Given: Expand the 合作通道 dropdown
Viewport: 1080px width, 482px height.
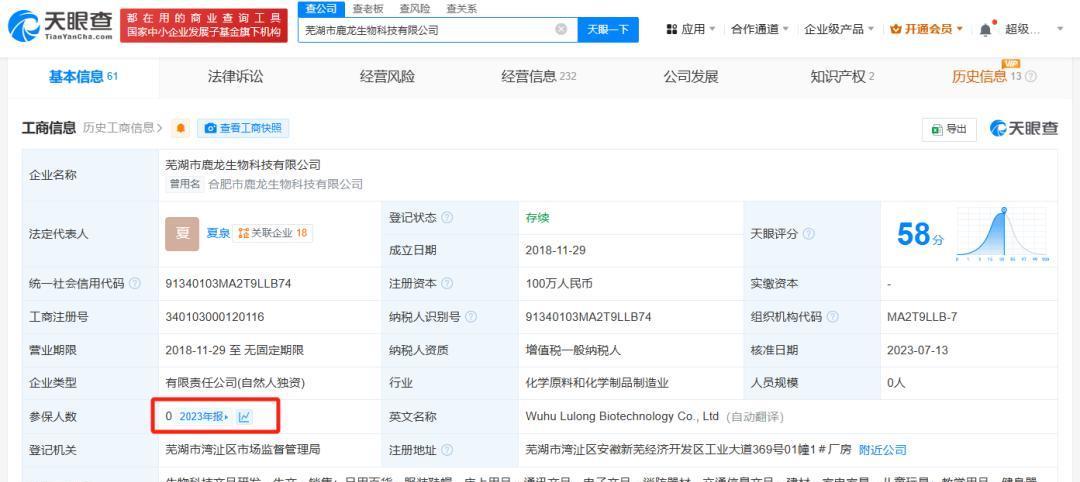Looking at the screenshot, I should click(760, 29).
